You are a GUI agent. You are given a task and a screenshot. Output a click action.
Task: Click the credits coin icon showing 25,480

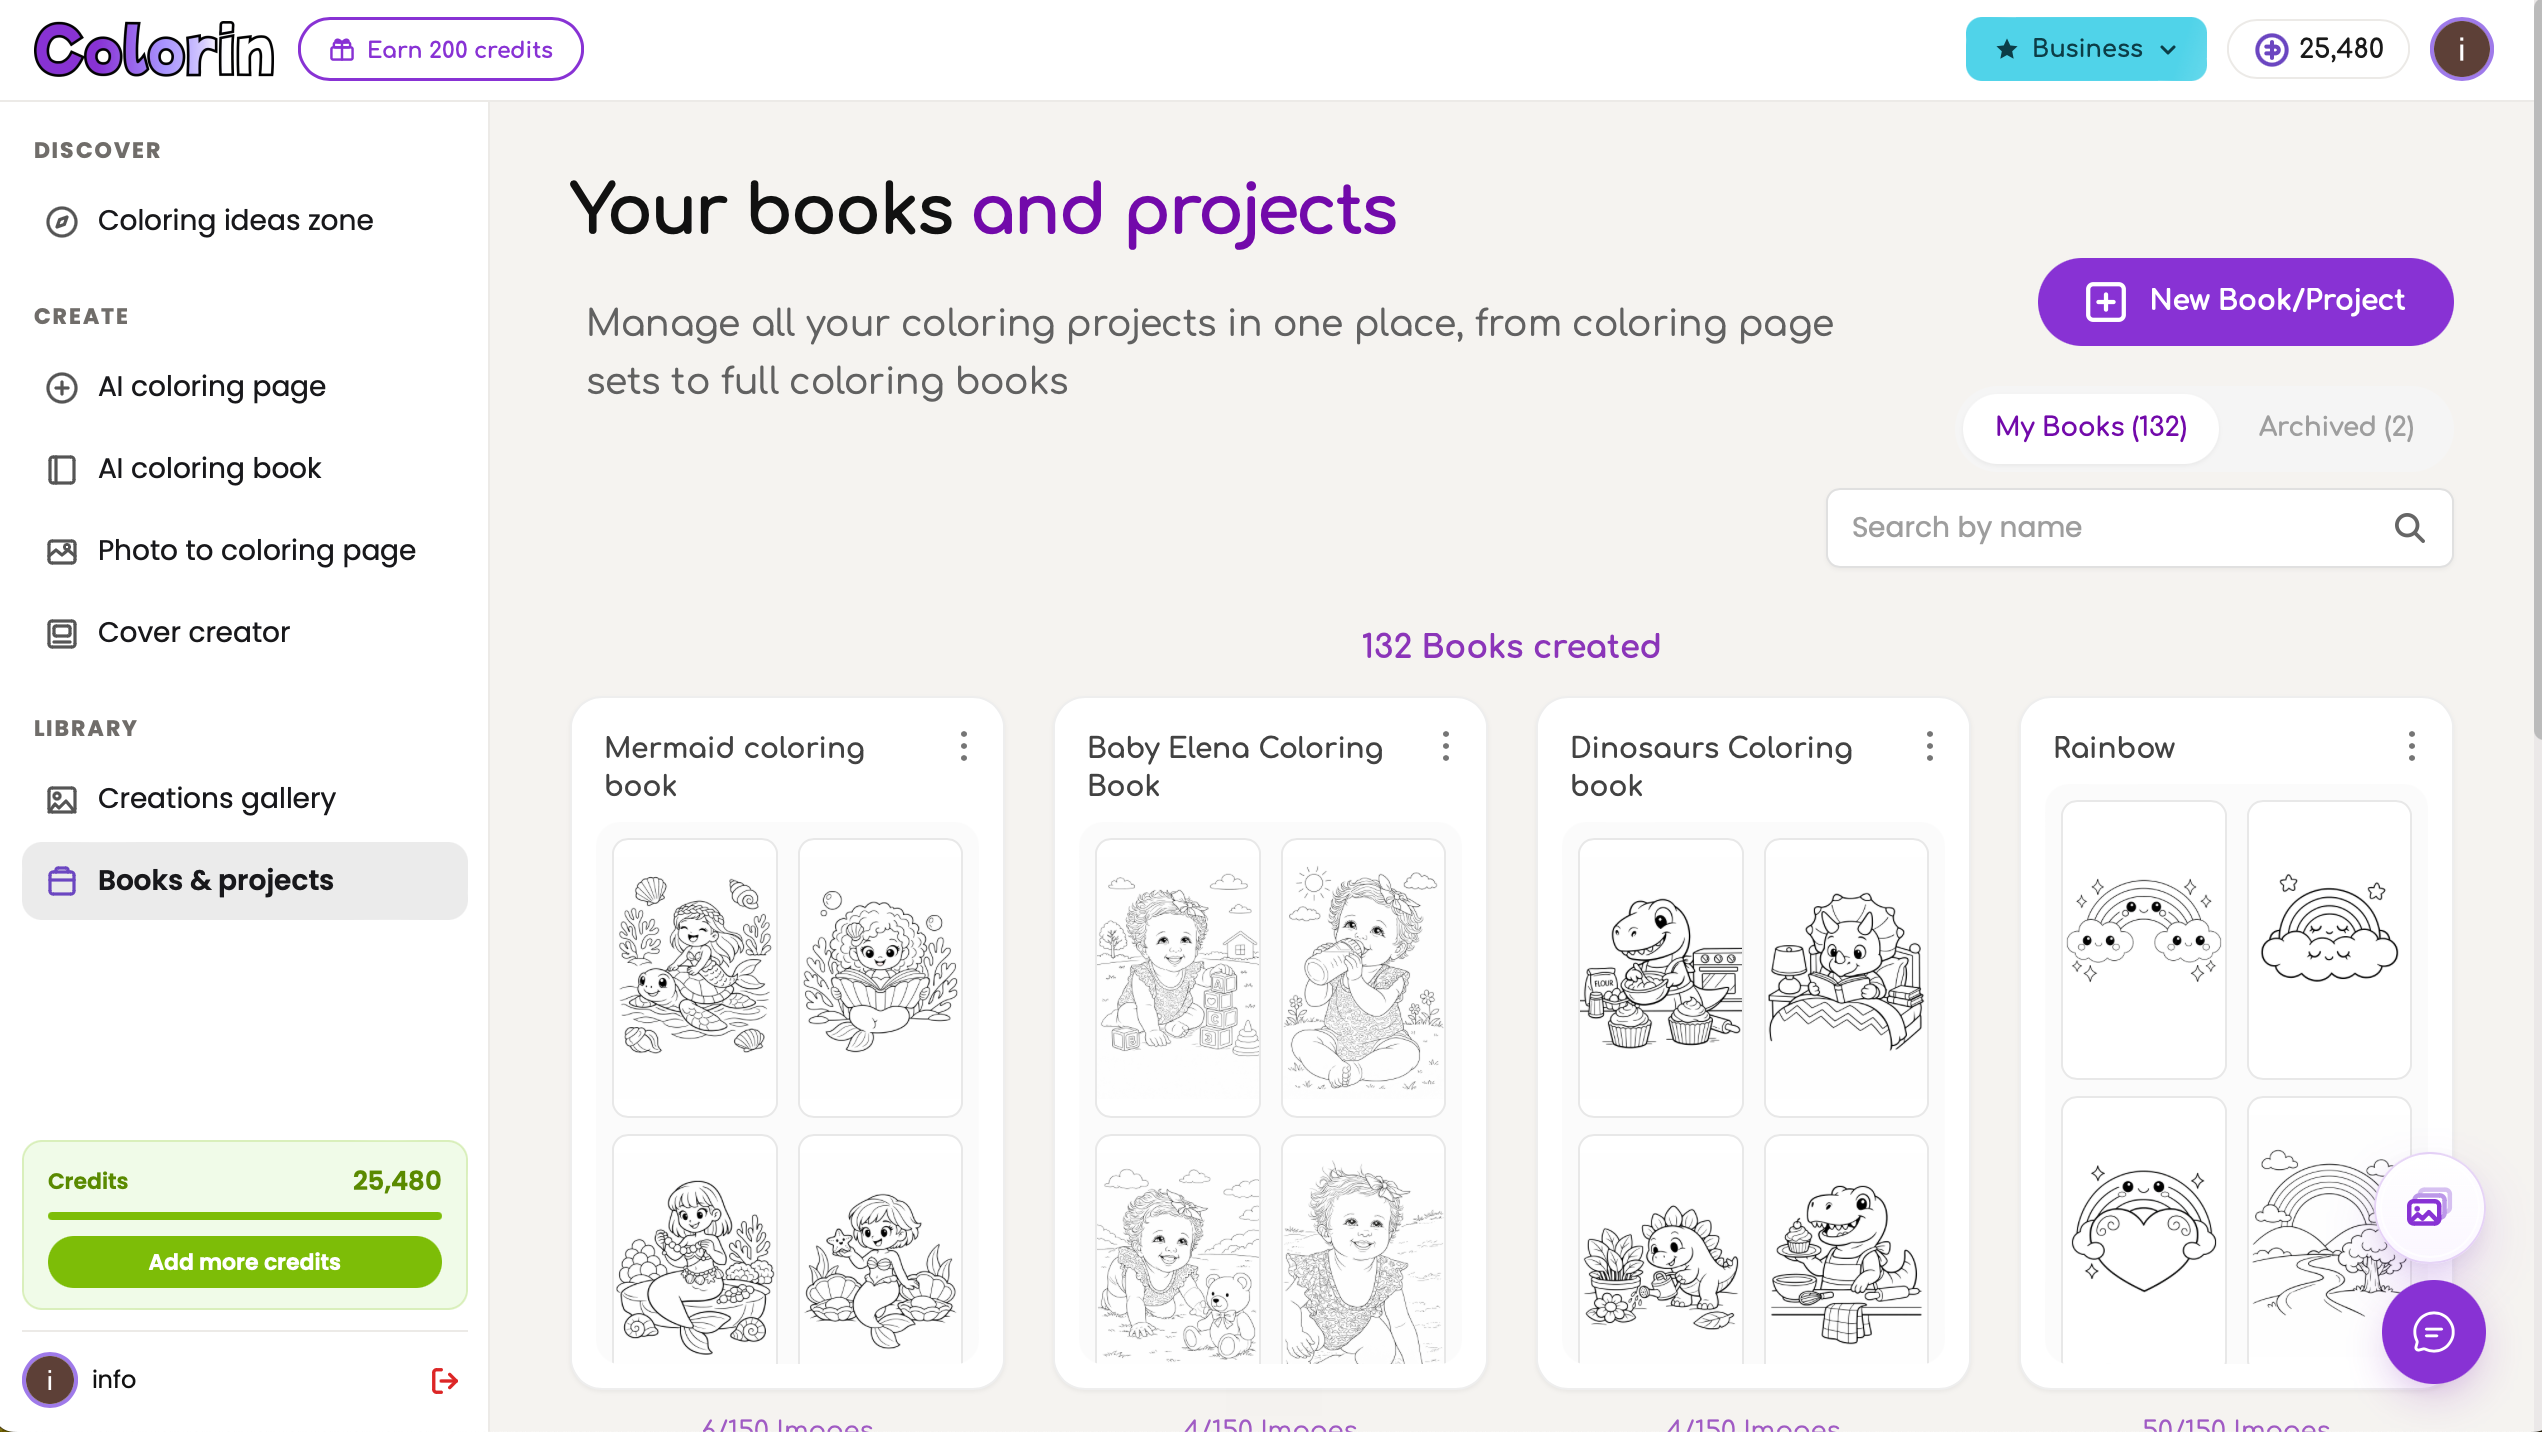pyautogui.click(x=2272, y=49)
